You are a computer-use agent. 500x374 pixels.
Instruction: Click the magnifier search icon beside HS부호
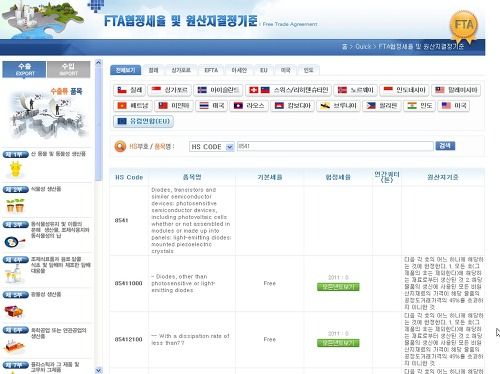tap(120, 146)
